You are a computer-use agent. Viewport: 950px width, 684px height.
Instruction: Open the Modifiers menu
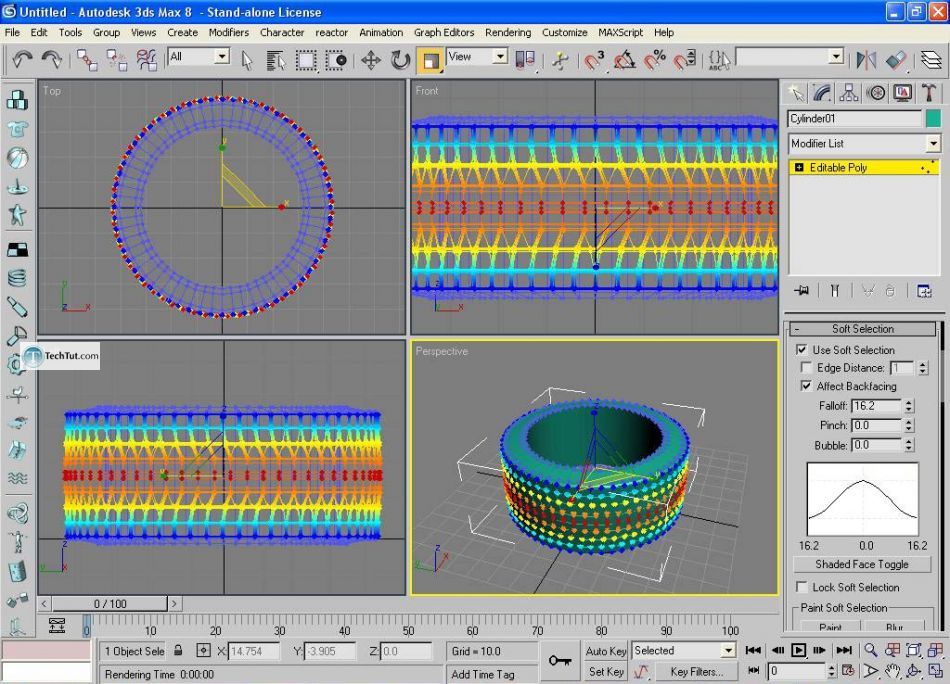pyautogui.click(x=228, y=33)
